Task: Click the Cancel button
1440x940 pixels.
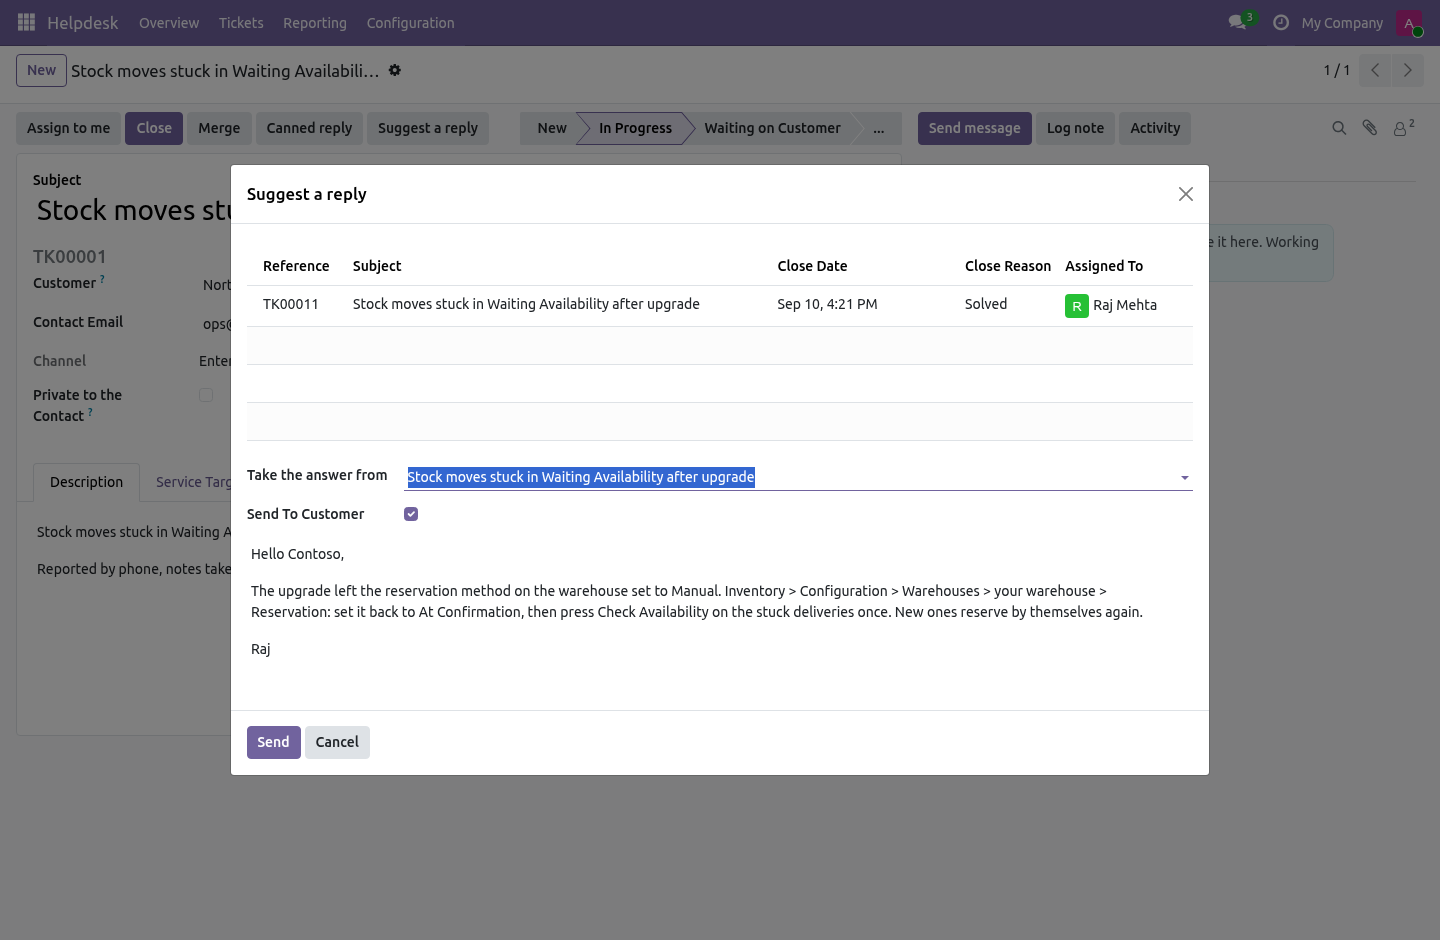Action: pyautogui.click(x=337, y=742)
